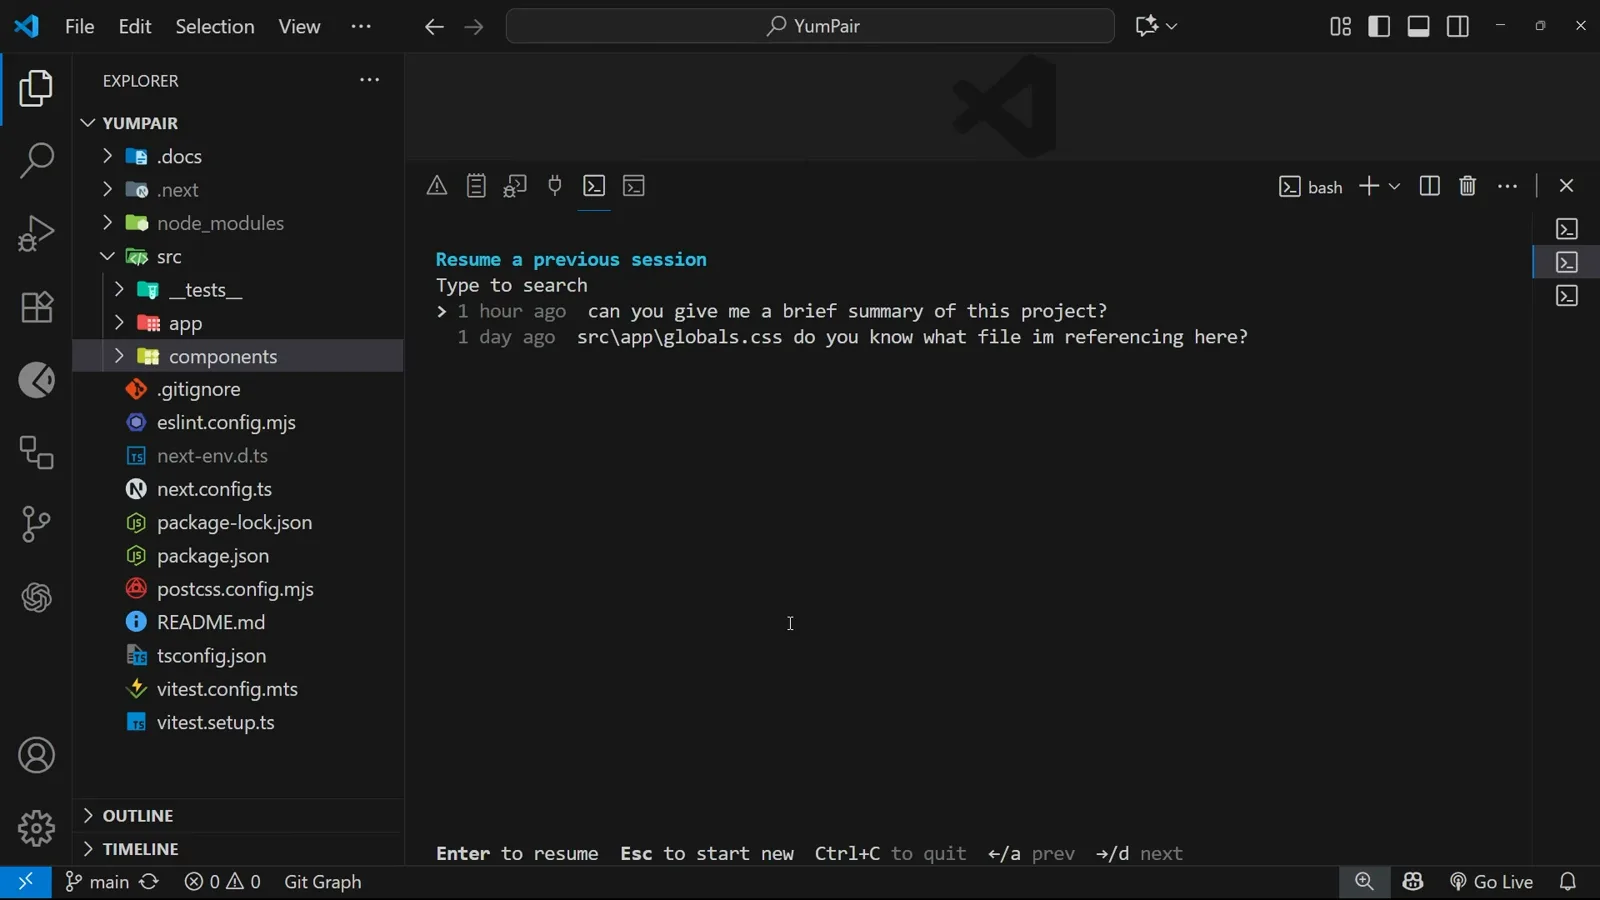Open the Copilot chat dropdown chevron
Image resolution: width=1600 pixels, height=900 pixels.
pyautogui.click(x=1171, y=26)
